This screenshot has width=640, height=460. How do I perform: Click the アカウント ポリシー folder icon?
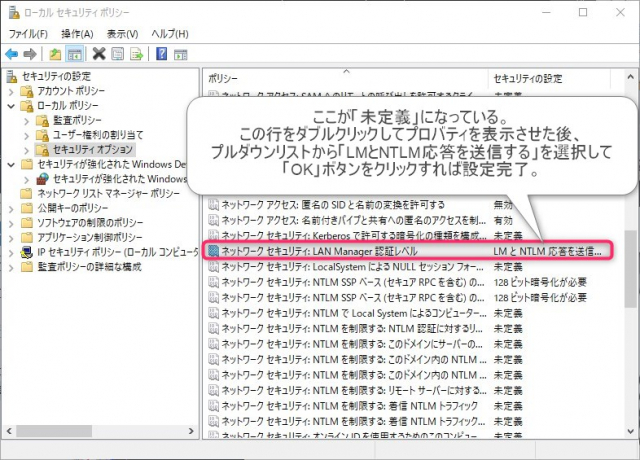[x=27, y=91]
